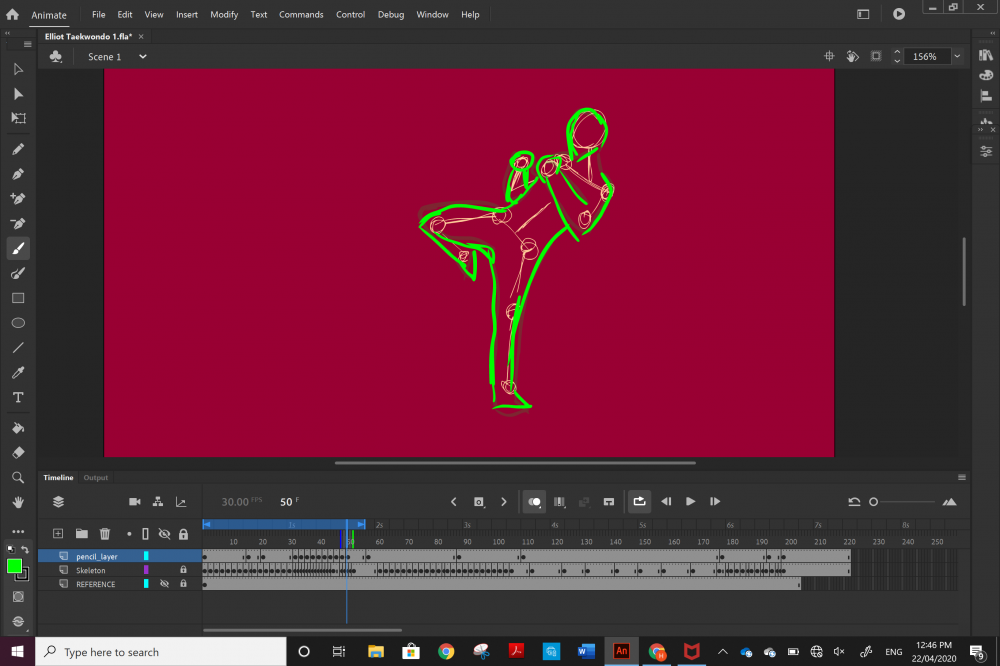Choose the Text tool
1000x666 pixels.
(18, 397)
